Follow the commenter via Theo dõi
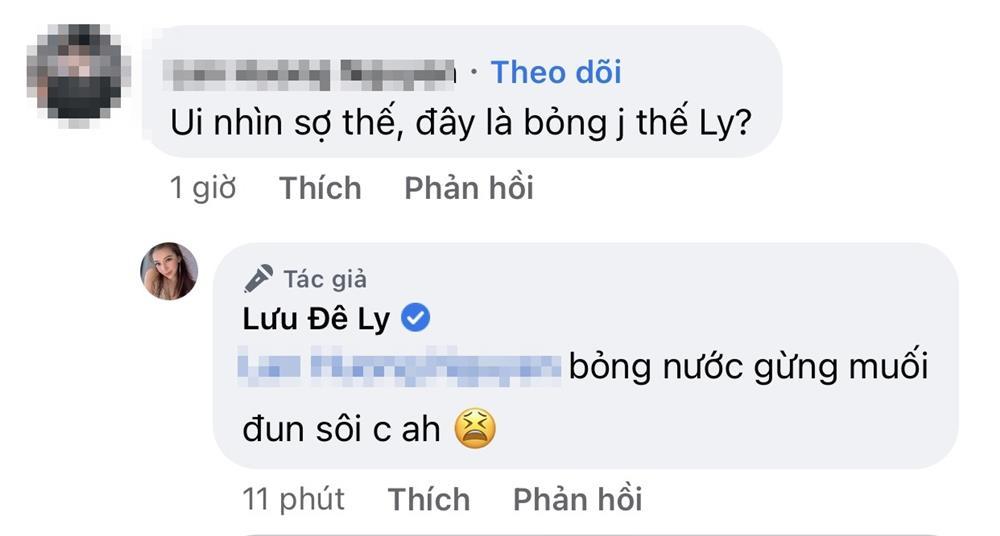This screenshot has height=536, width=1000. click(556, 72)
